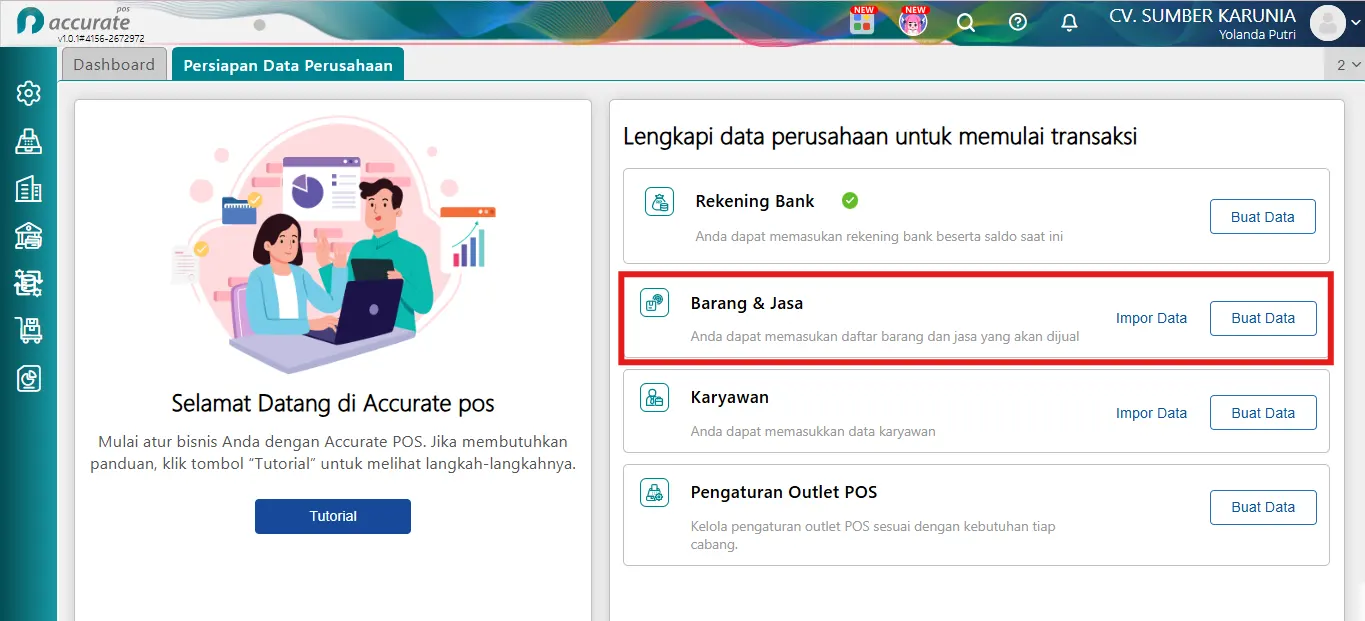The width and height of the screenshot is (1365, 621).
Task: Click the Barang & Jasa title
Action: [x=747, y=303]
